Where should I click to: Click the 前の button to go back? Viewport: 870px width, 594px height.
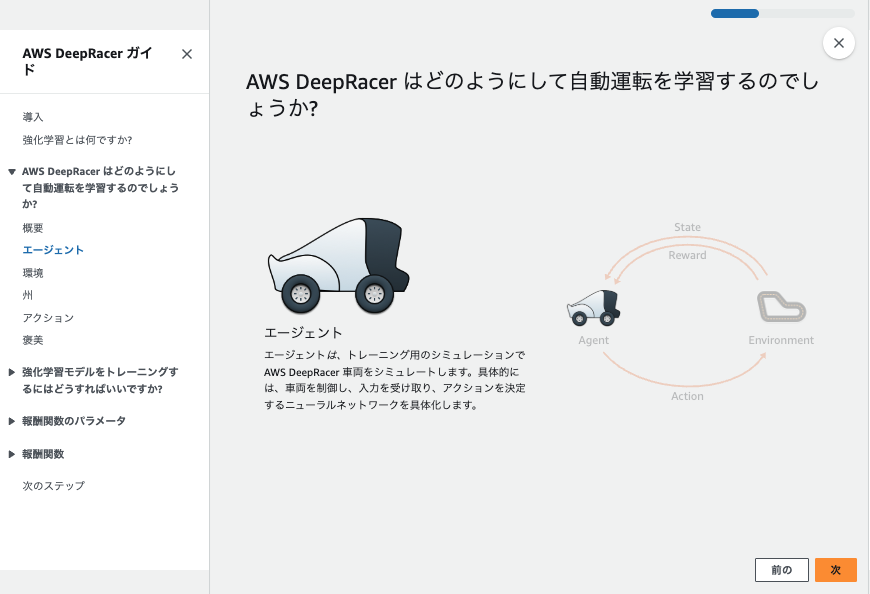pos(781,569)
